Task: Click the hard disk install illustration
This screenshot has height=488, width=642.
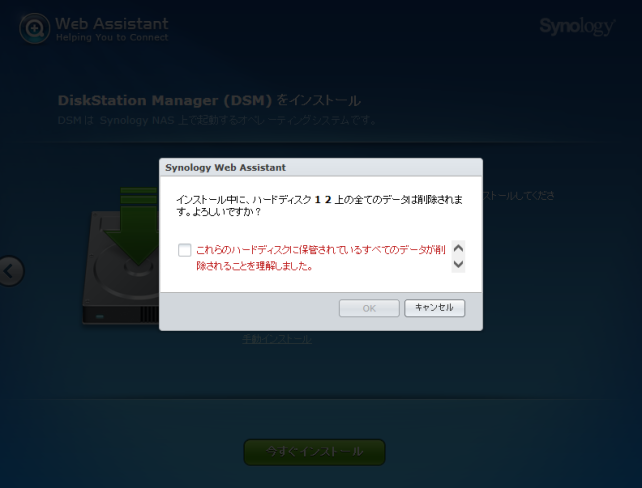Action: click(121, 256)
